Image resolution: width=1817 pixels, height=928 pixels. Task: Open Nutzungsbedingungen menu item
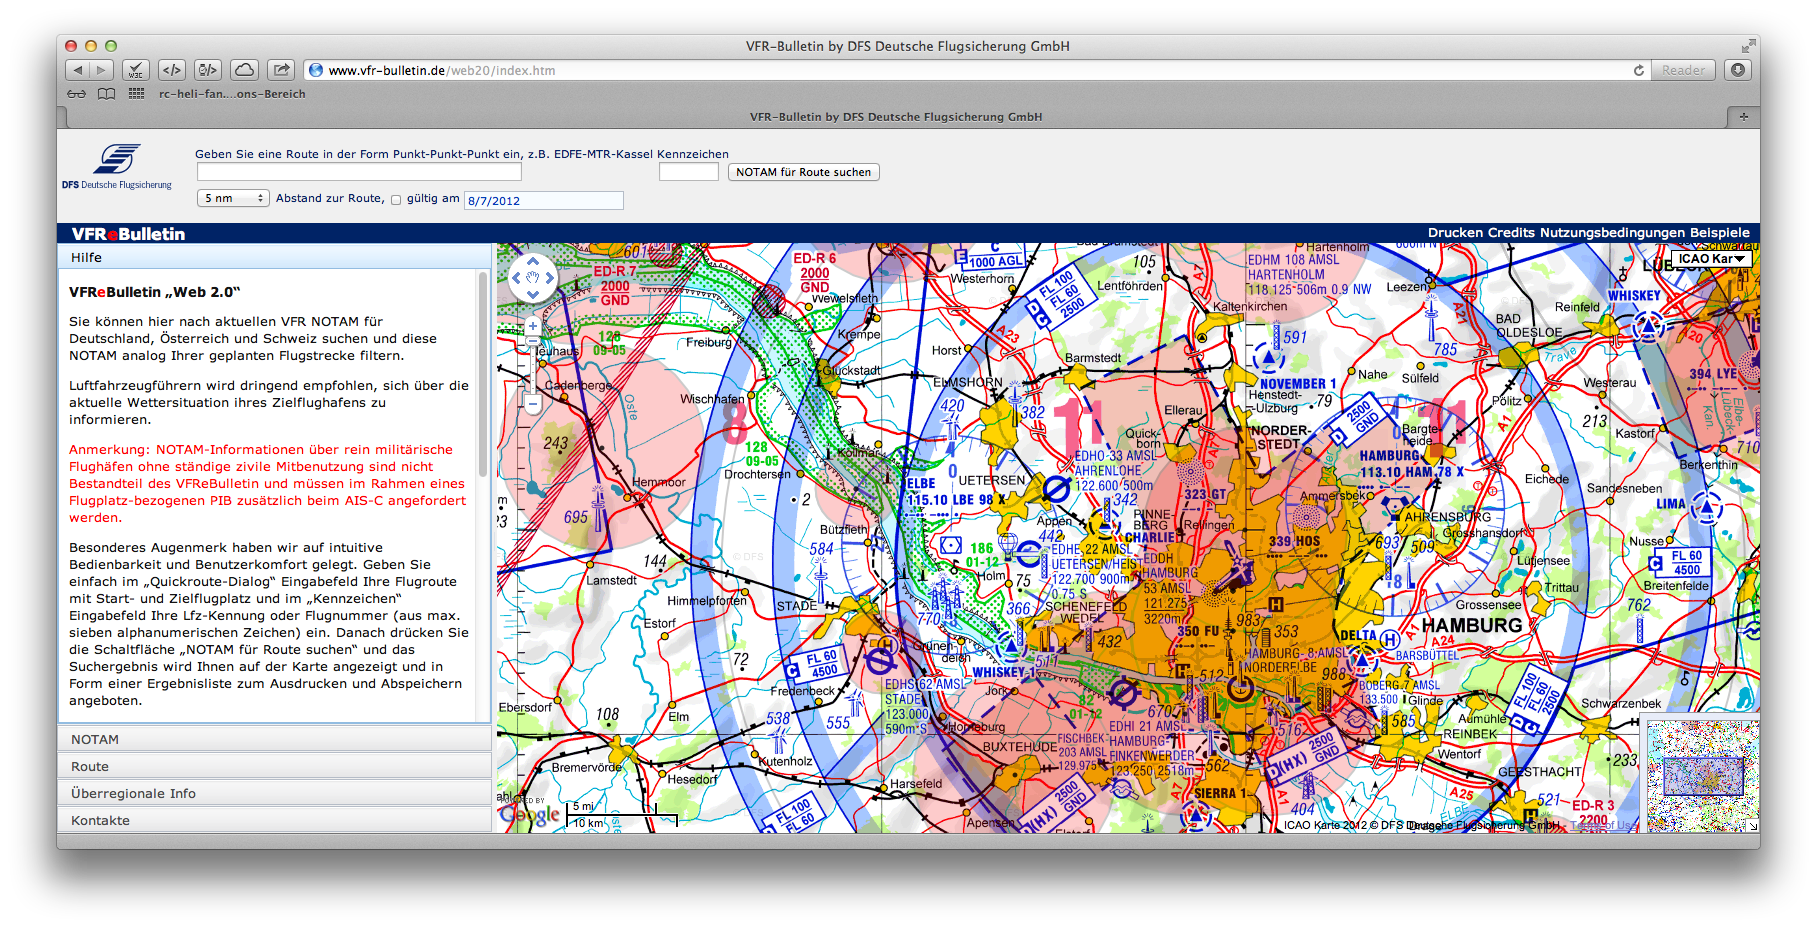pos(1612,232)
